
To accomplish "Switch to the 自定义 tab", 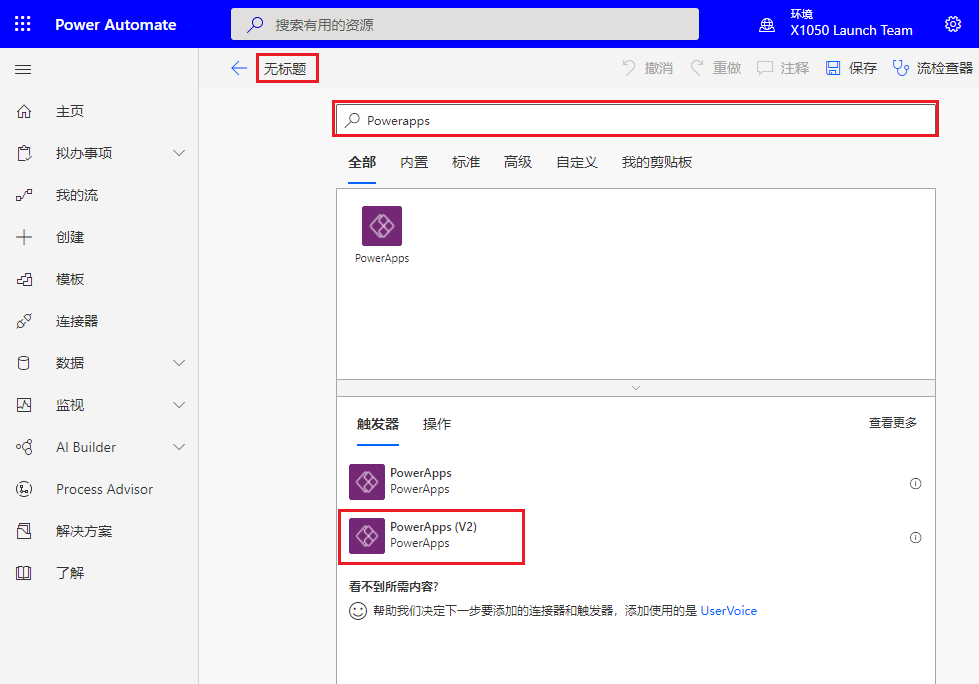I will pyautogui.click(x=577, y=162).
